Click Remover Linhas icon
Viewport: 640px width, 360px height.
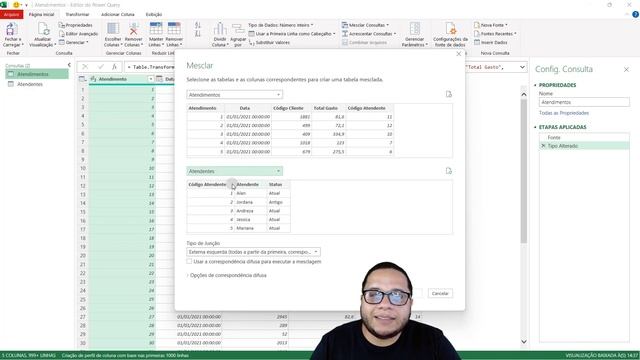(174, 29)
